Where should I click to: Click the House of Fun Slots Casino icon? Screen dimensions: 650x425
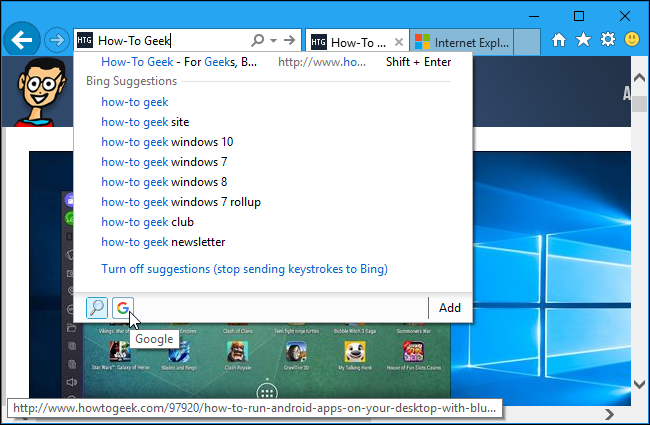413,352
